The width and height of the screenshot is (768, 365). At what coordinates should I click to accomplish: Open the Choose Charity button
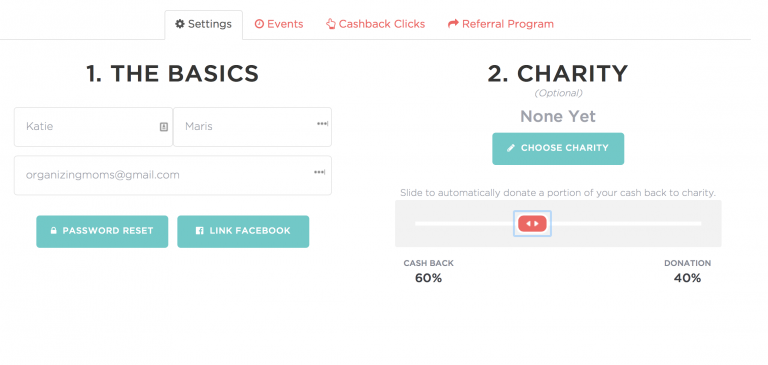click(558, 148)
